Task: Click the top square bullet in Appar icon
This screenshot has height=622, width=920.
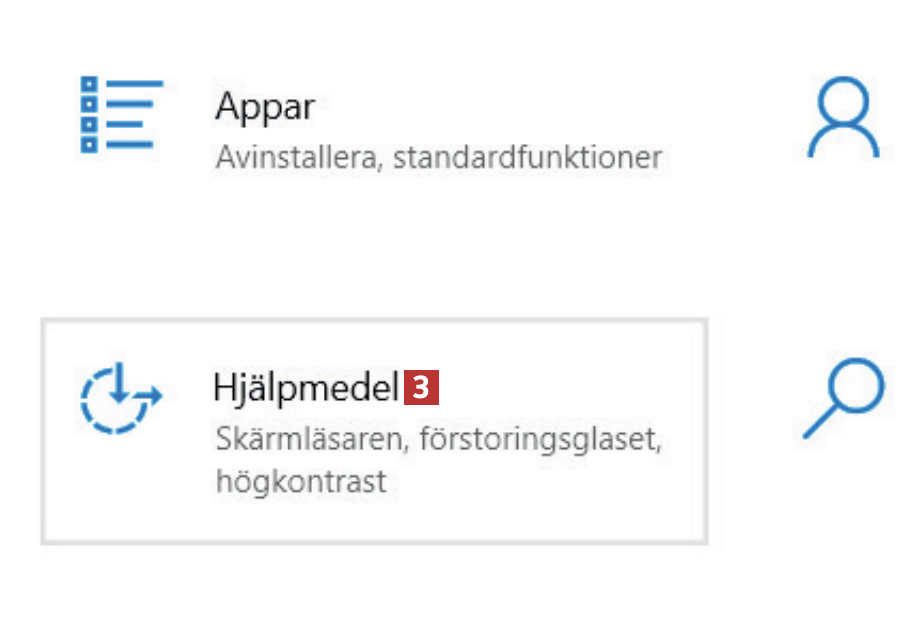Action: [x=88, y=84]
